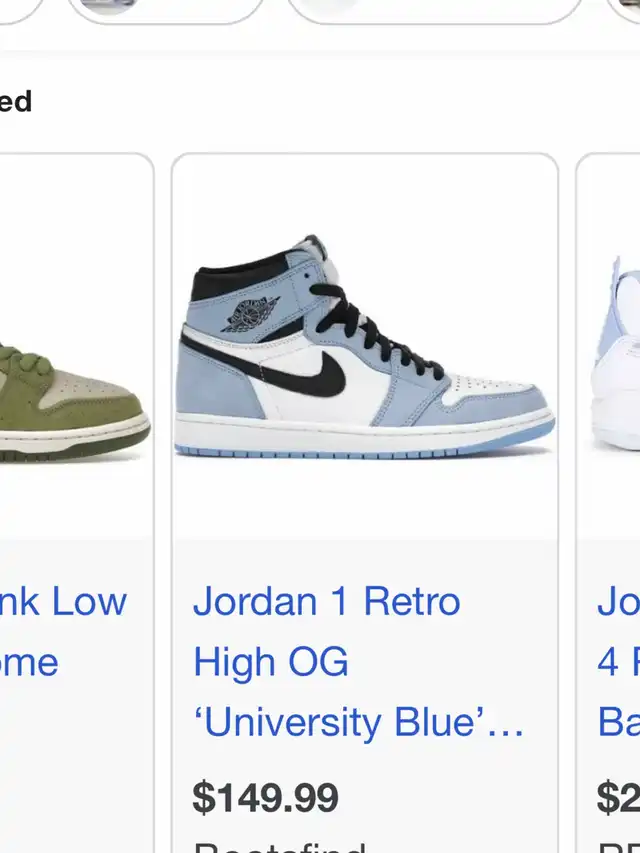The image size is (640, 853).
Task: Click the cut-off price in right card
Action: 619,798
